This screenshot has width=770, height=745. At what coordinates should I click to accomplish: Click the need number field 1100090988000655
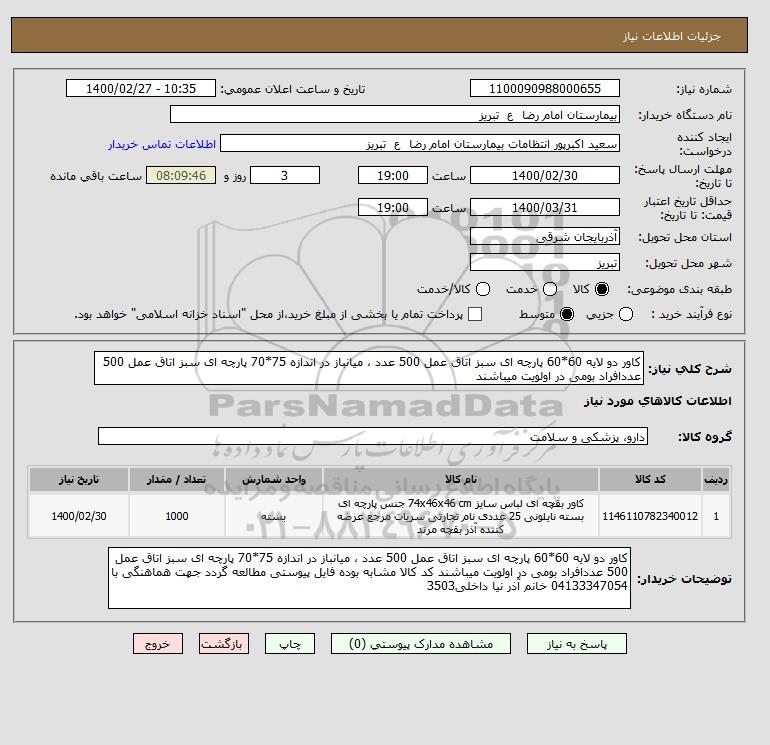pos(545,88)
